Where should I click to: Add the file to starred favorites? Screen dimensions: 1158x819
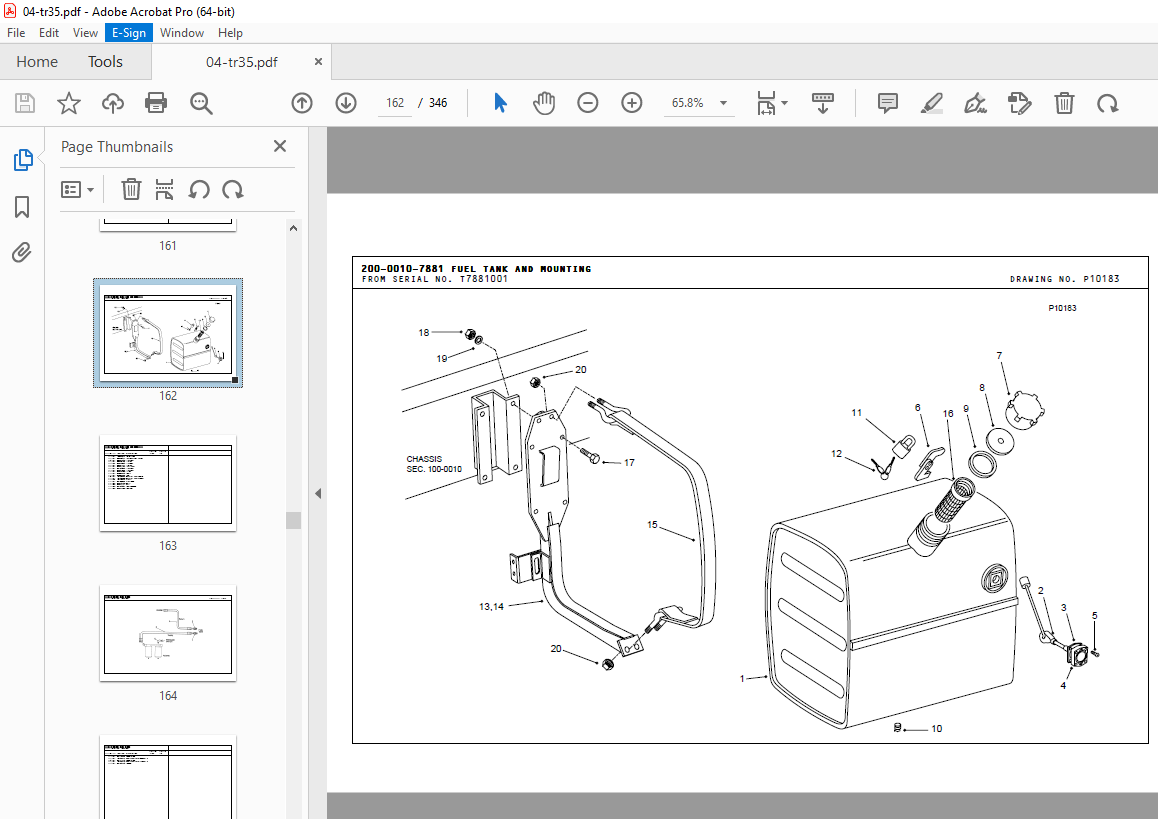[69, 103]
